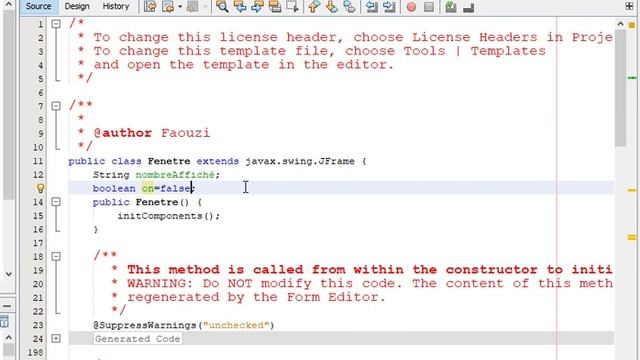The height and width of the screenshot is (360, 640).
Task: Click on '@SuppressWarnings' annotation
Action: tap(145, 325)
